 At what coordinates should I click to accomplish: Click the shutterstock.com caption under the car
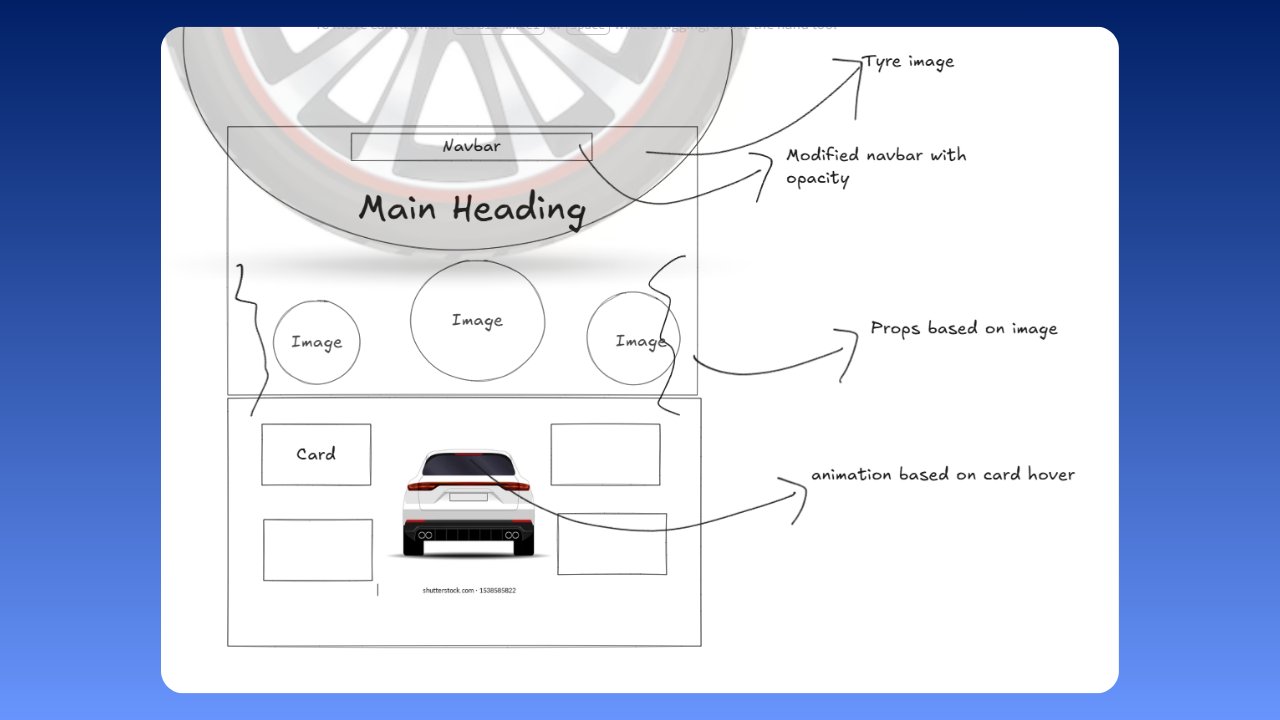pos(469,591)
